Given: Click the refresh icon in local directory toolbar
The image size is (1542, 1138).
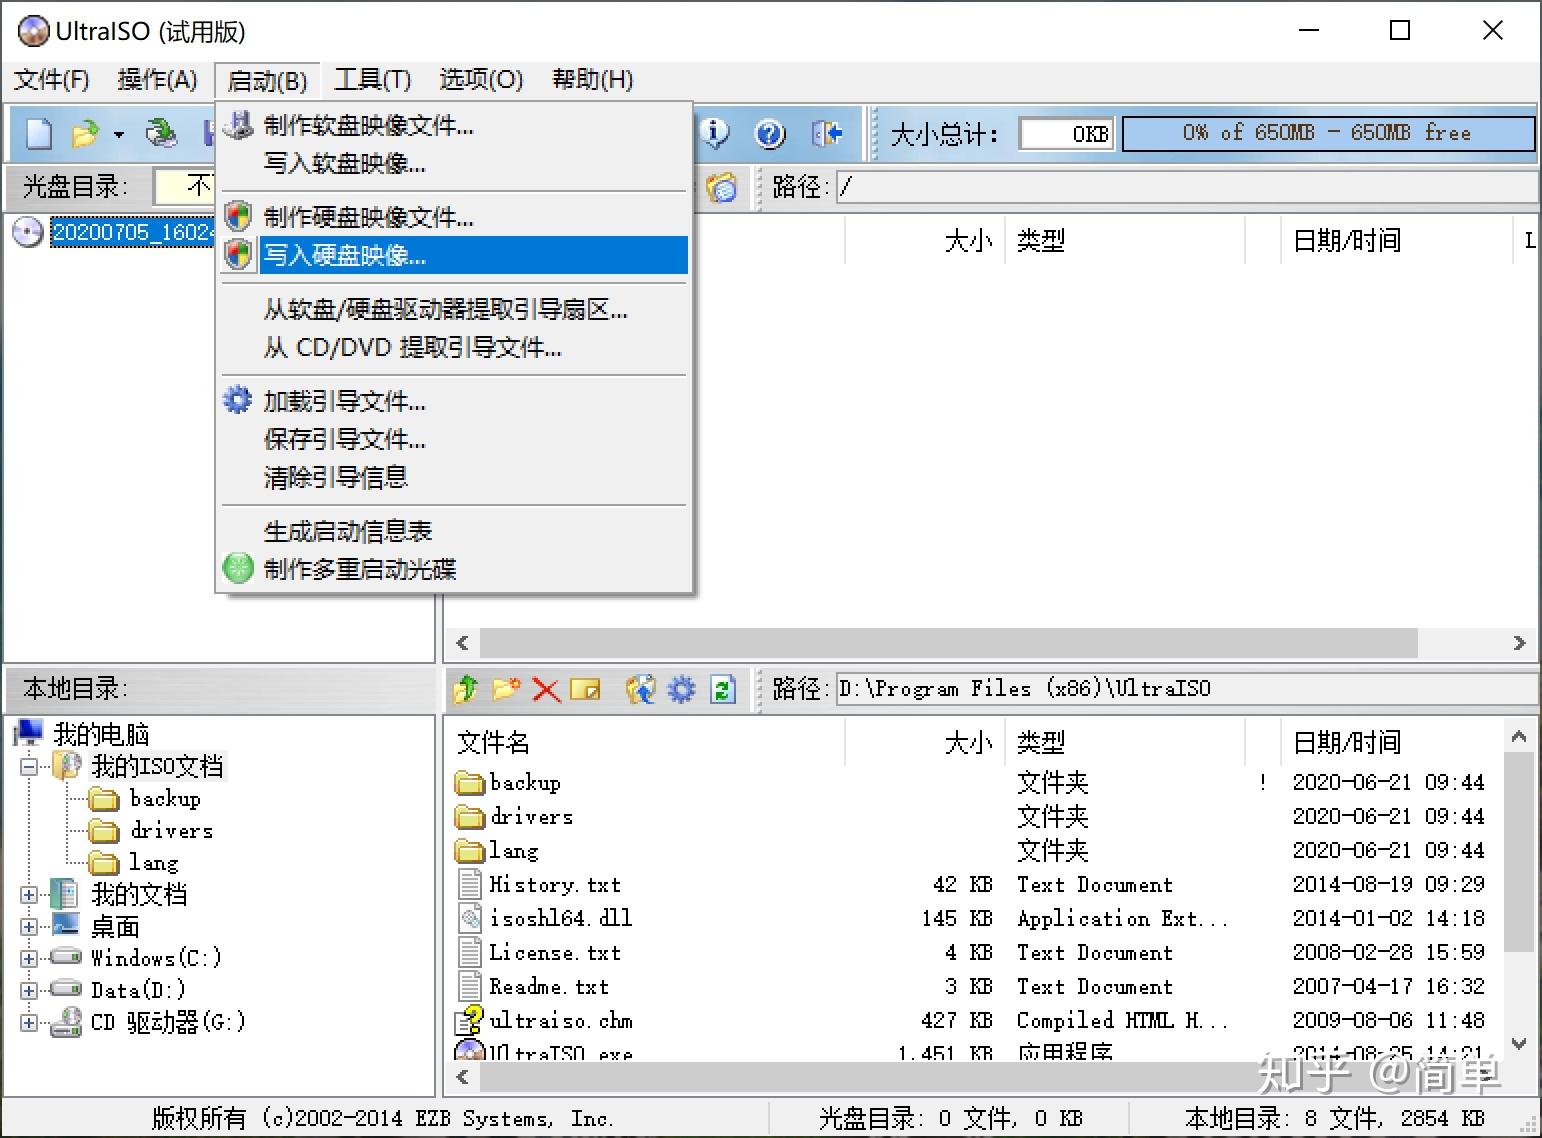Looking at the screenshot, I should (x=722, y=689).
